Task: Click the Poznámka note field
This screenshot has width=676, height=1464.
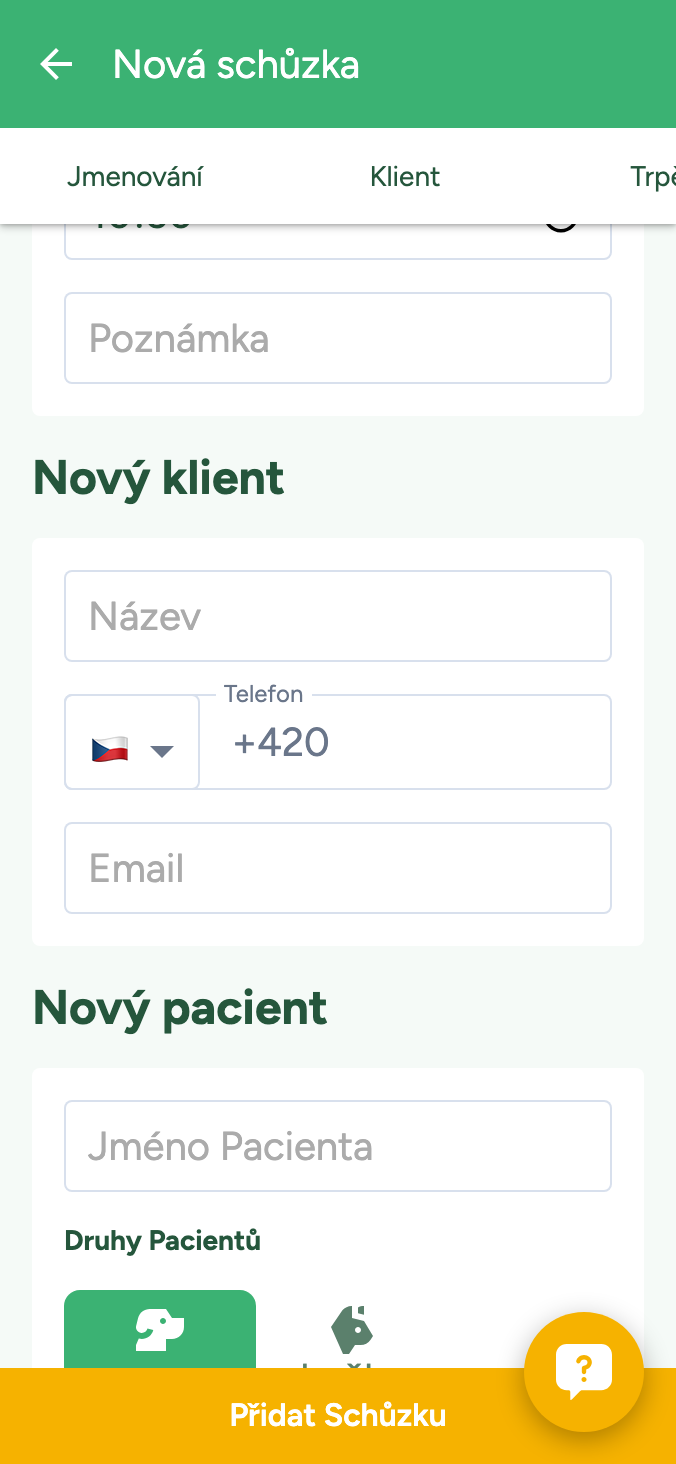Action: point(338,338)
